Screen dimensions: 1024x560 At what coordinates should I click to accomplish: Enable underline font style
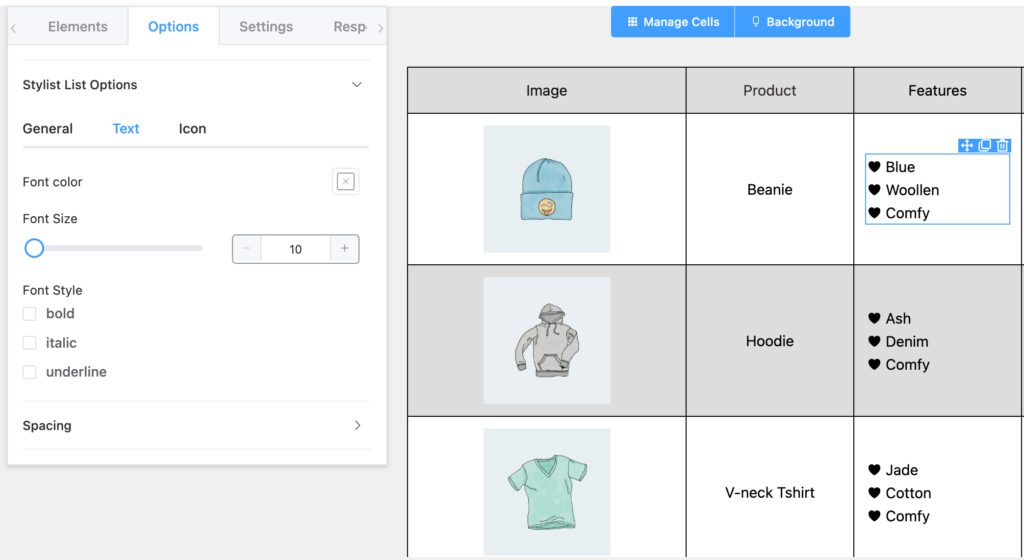click(x=29, y=372)
